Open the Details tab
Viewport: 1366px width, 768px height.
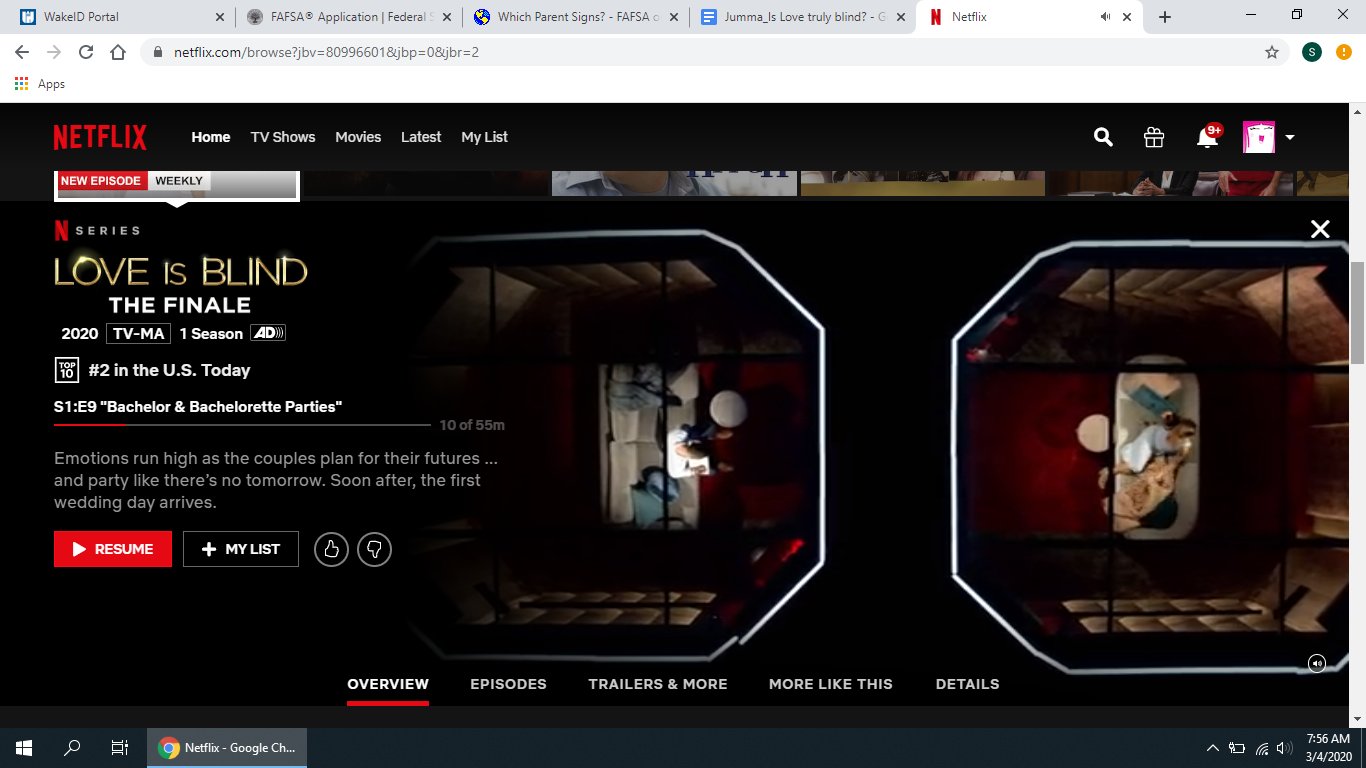coord(967,684)
